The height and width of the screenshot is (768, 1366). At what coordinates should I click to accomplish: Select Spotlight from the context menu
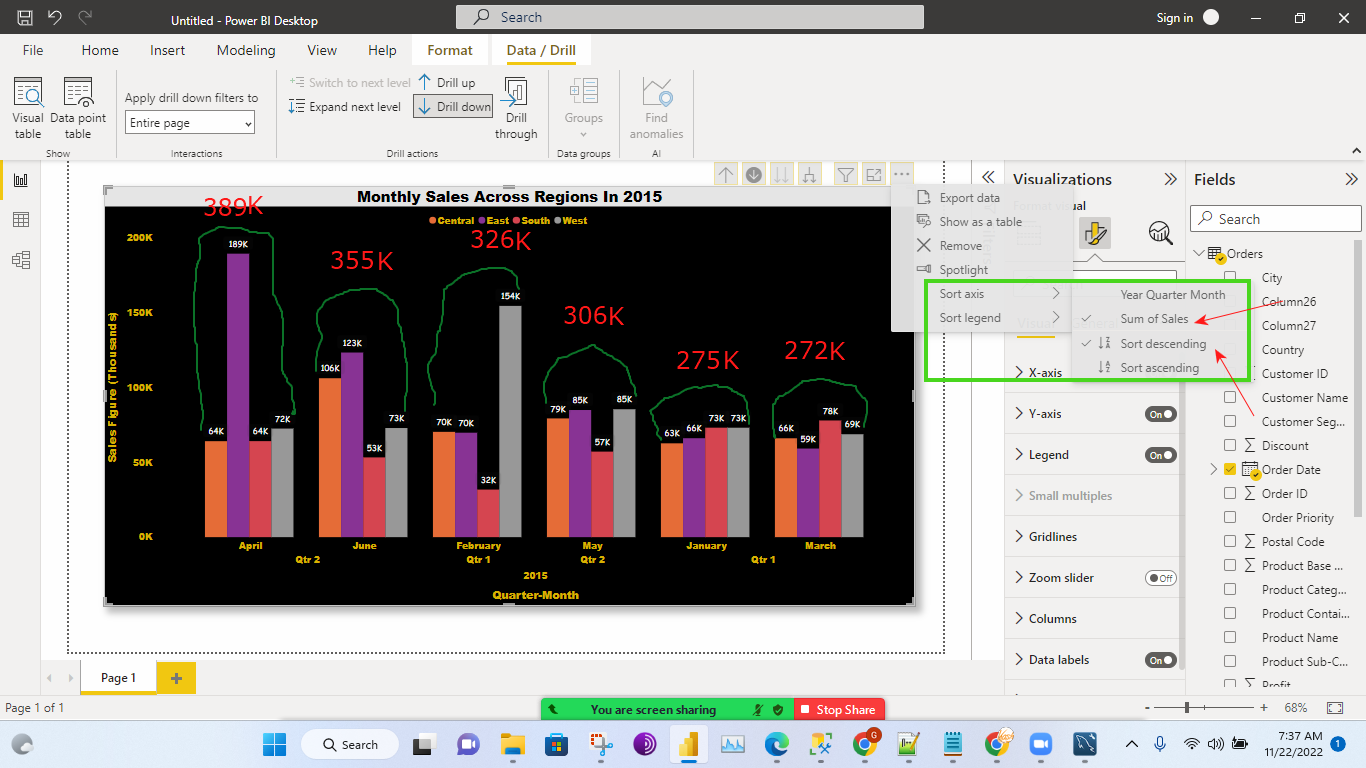click(963, 270)
